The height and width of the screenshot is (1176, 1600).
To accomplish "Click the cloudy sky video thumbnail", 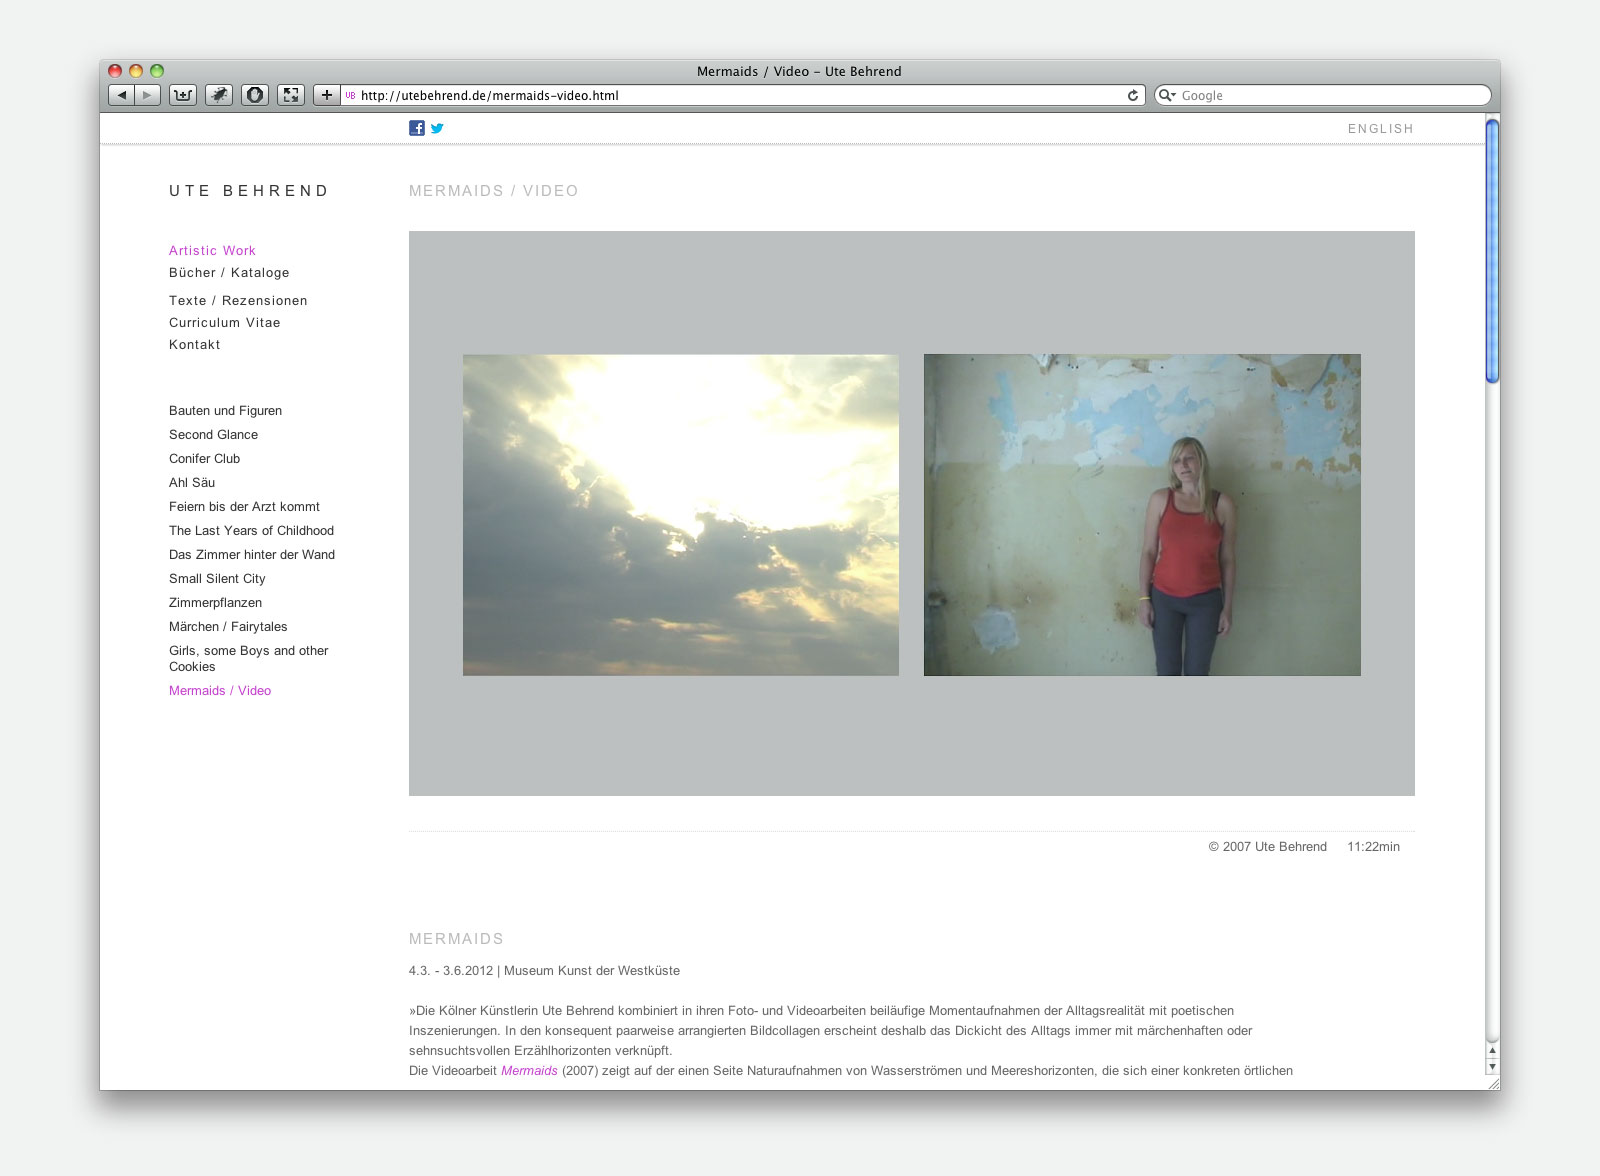I will tap(680, 515).
